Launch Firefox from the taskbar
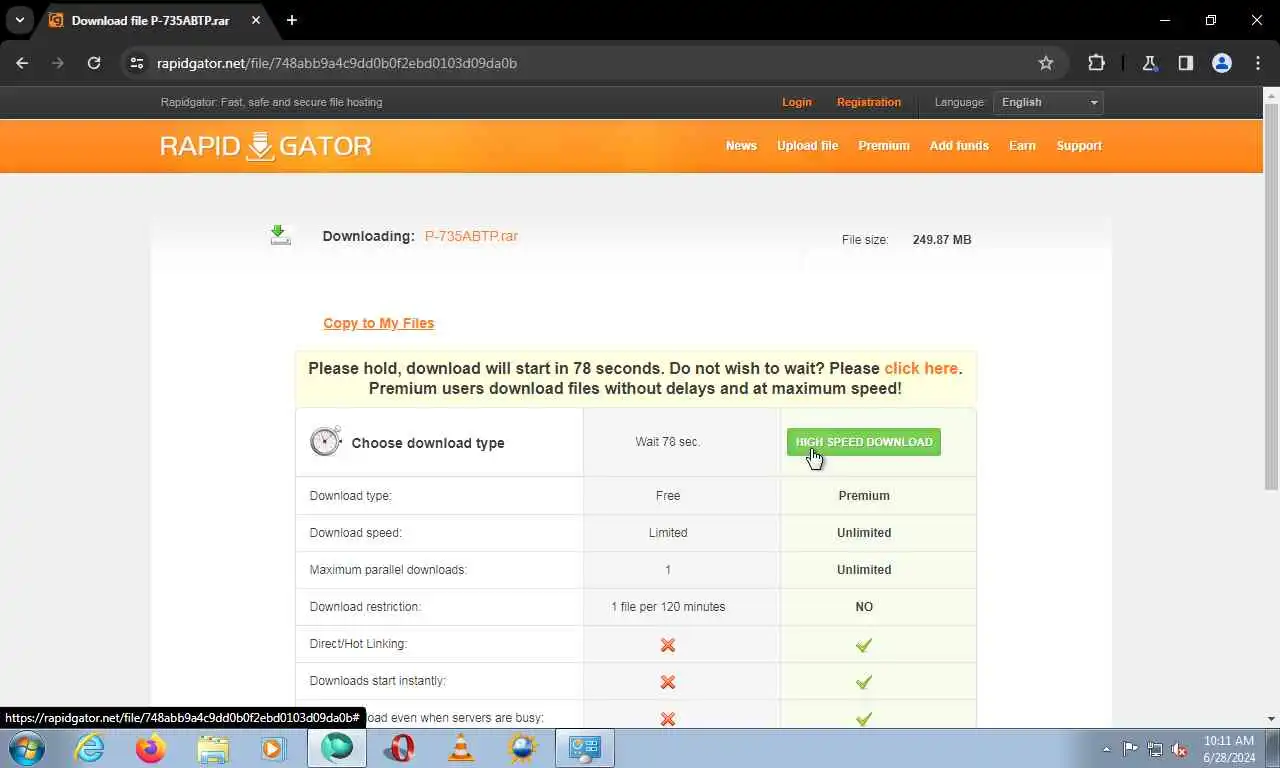Viewport: 1280px width, 768px height. pyautogui.click(x=151, y=748)
